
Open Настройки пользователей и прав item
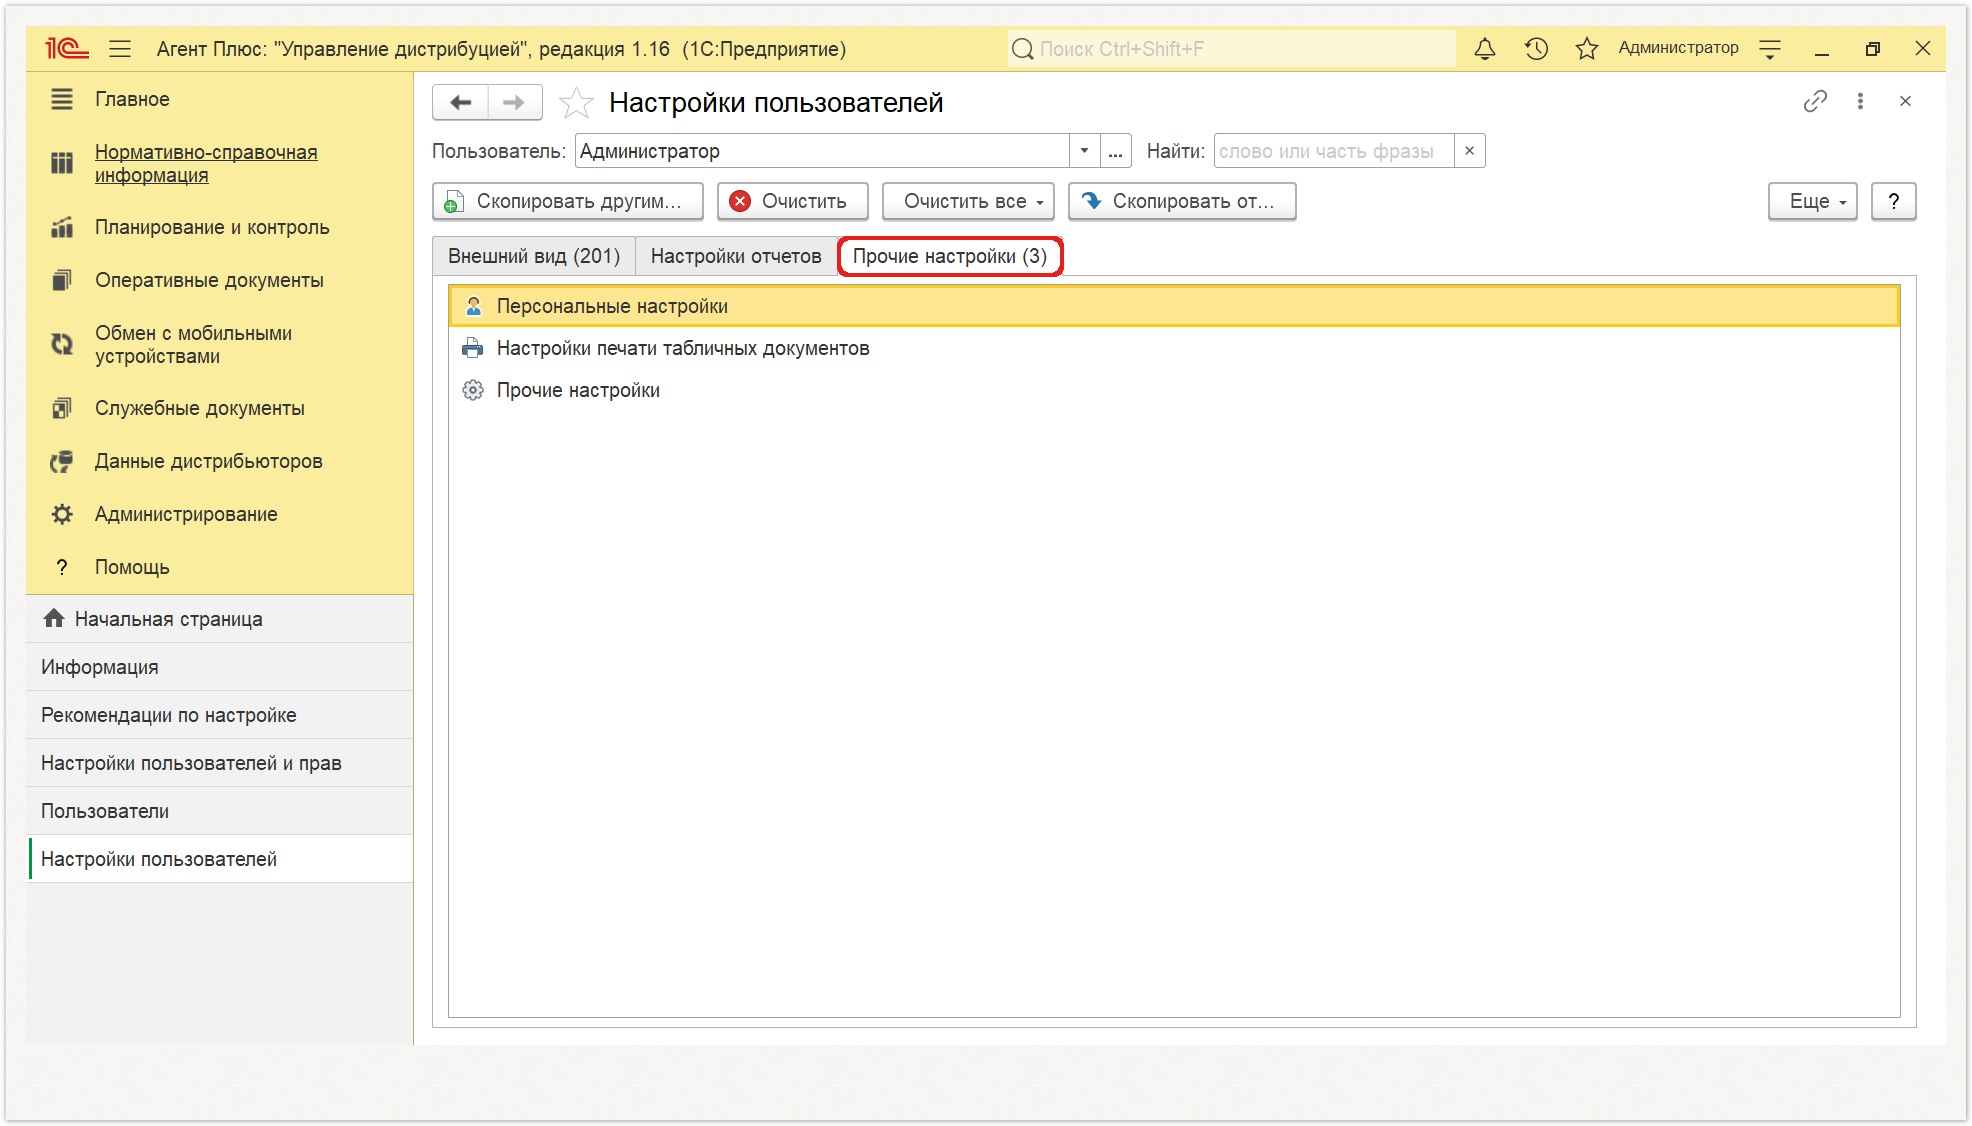pos(220,763)
